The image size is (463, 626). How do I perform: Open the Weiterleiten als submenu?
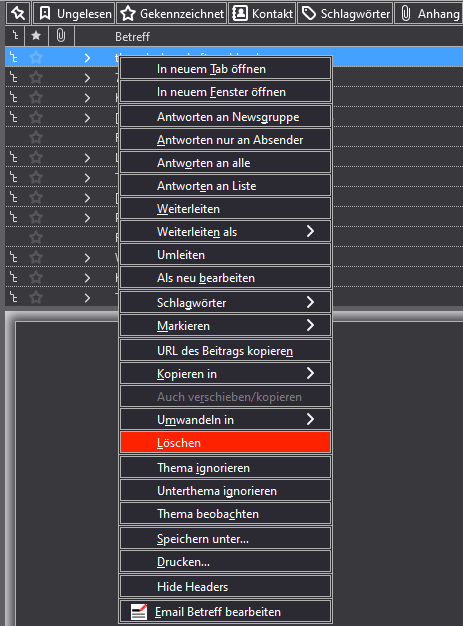[x=226, y=232]
